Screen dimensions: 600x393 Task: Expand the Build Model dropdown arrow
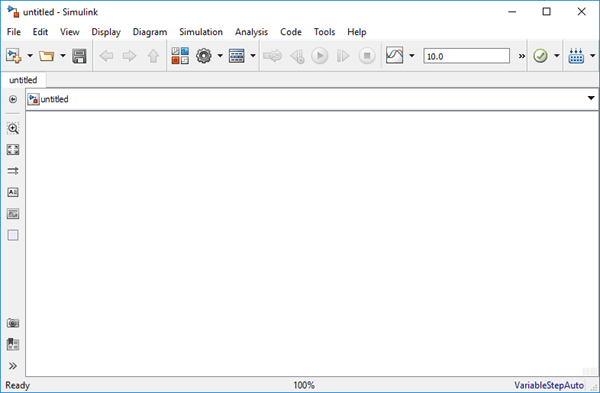click(x=593, y=56)
